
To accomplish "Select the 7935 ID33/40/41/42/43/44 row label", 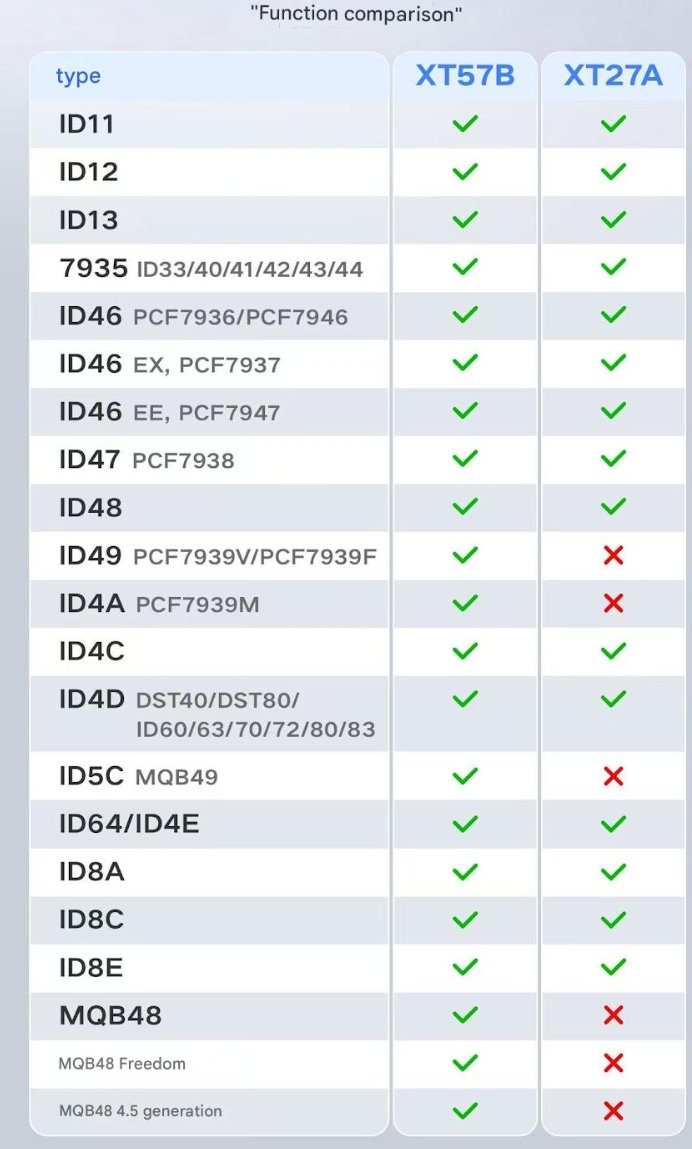I will point(210,268).
